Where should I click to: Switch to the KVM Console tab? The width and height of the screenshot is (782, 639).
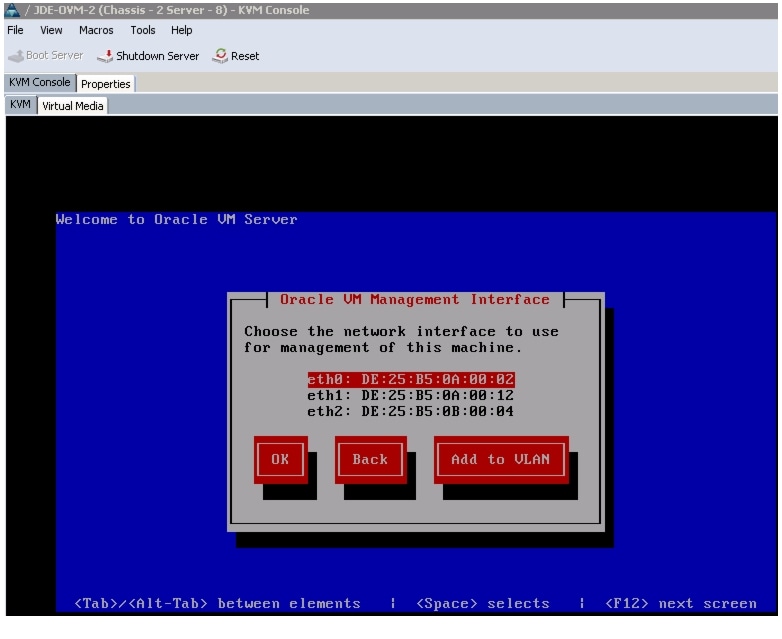[x=40, y=82]
